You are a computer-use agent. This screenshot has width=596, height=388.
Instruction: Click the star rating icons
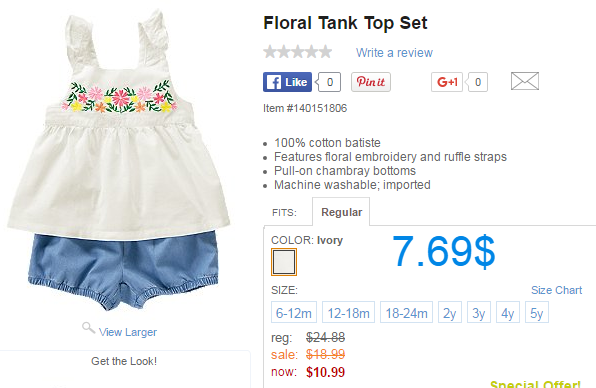pos(298,52)
